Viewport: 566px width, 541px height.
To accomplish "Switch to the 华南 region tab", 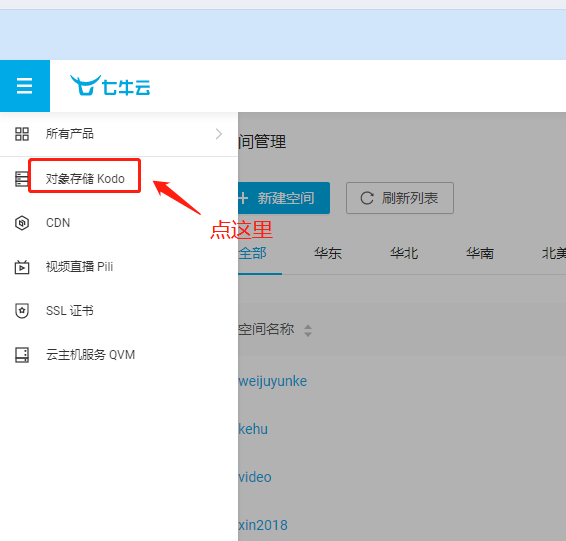I will [480, 253].
